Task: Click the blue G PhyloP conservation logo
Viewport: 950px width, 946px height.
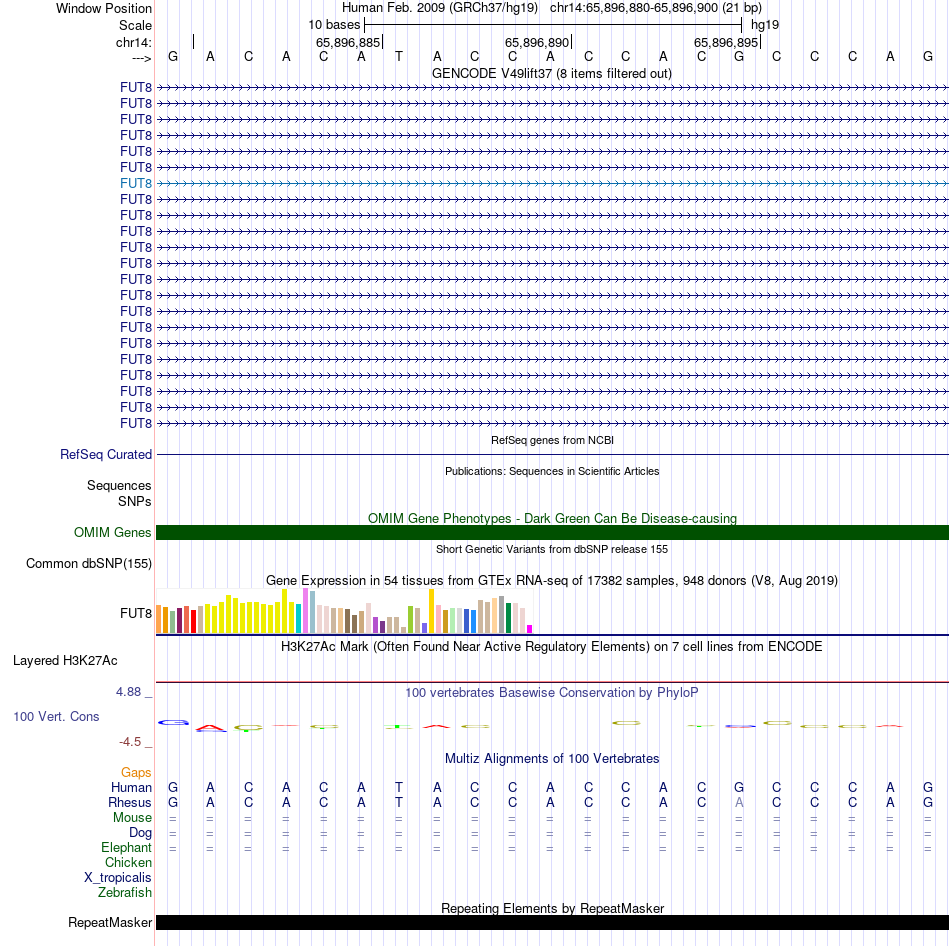Action: [173, 722]
